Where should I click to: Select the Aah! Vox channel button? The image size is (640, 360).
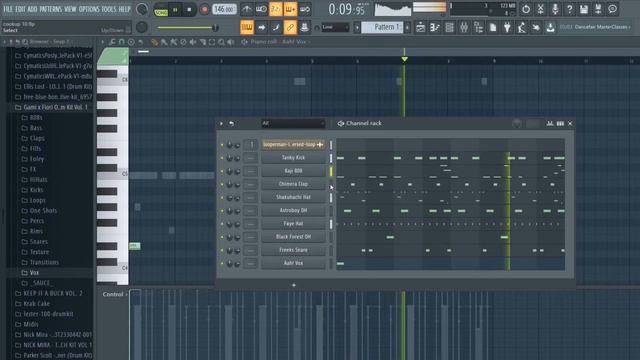(293, 263)
